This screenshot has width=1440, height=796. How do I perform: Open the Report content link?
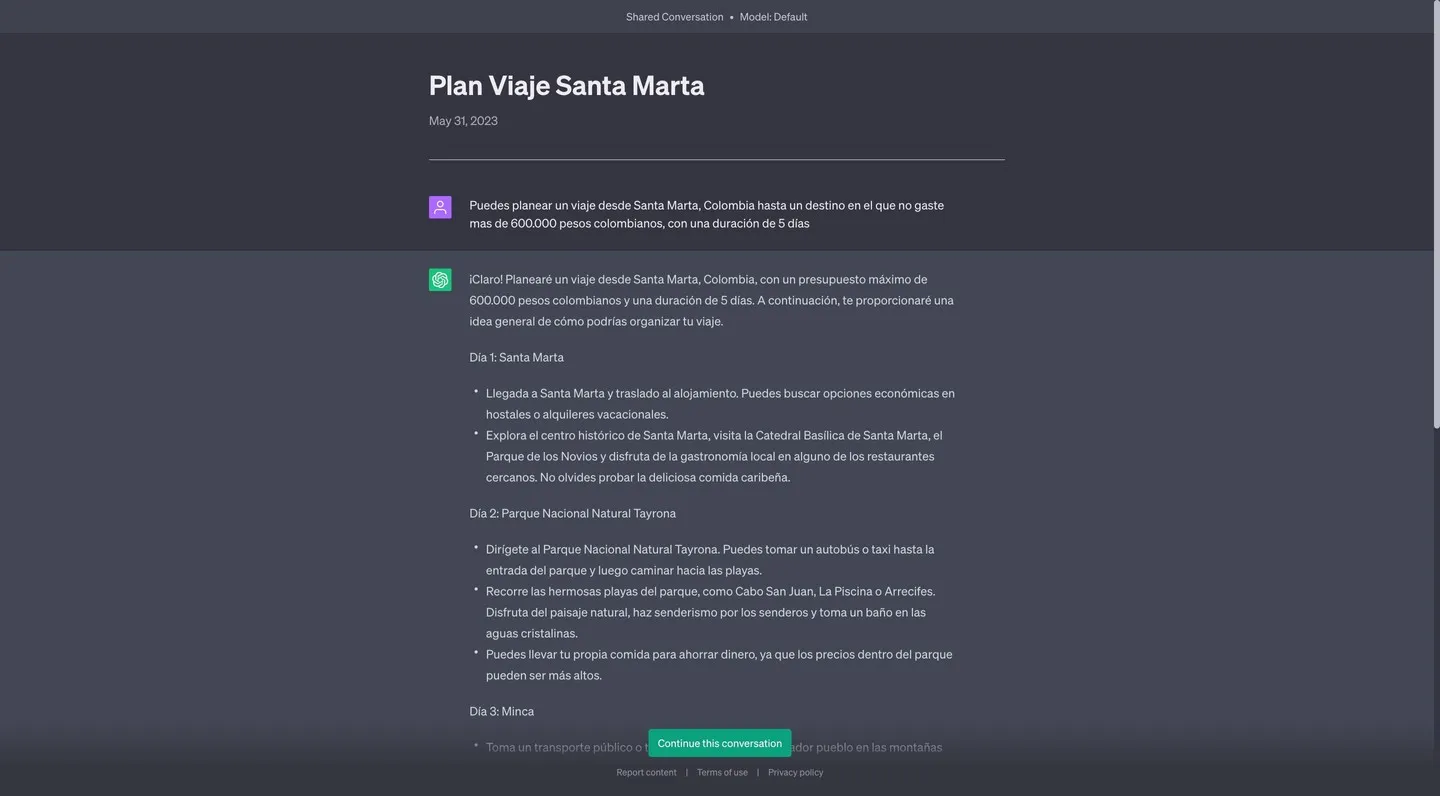point(646,772)
